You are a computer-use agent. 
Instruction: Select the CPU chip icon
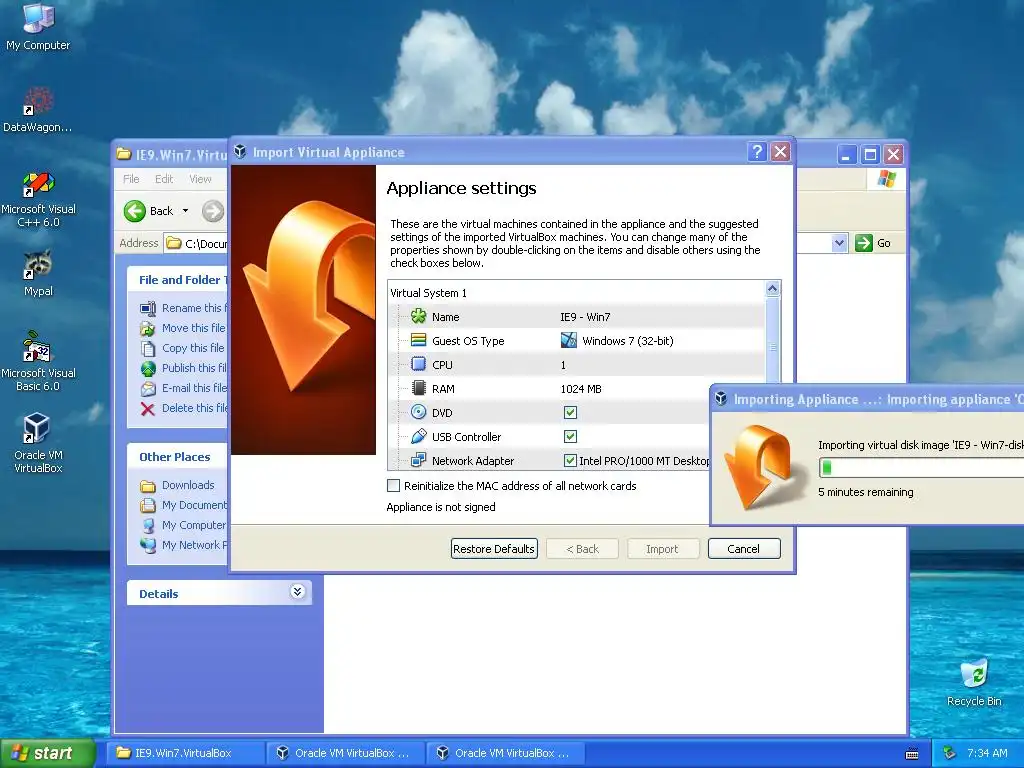point(418,364)
